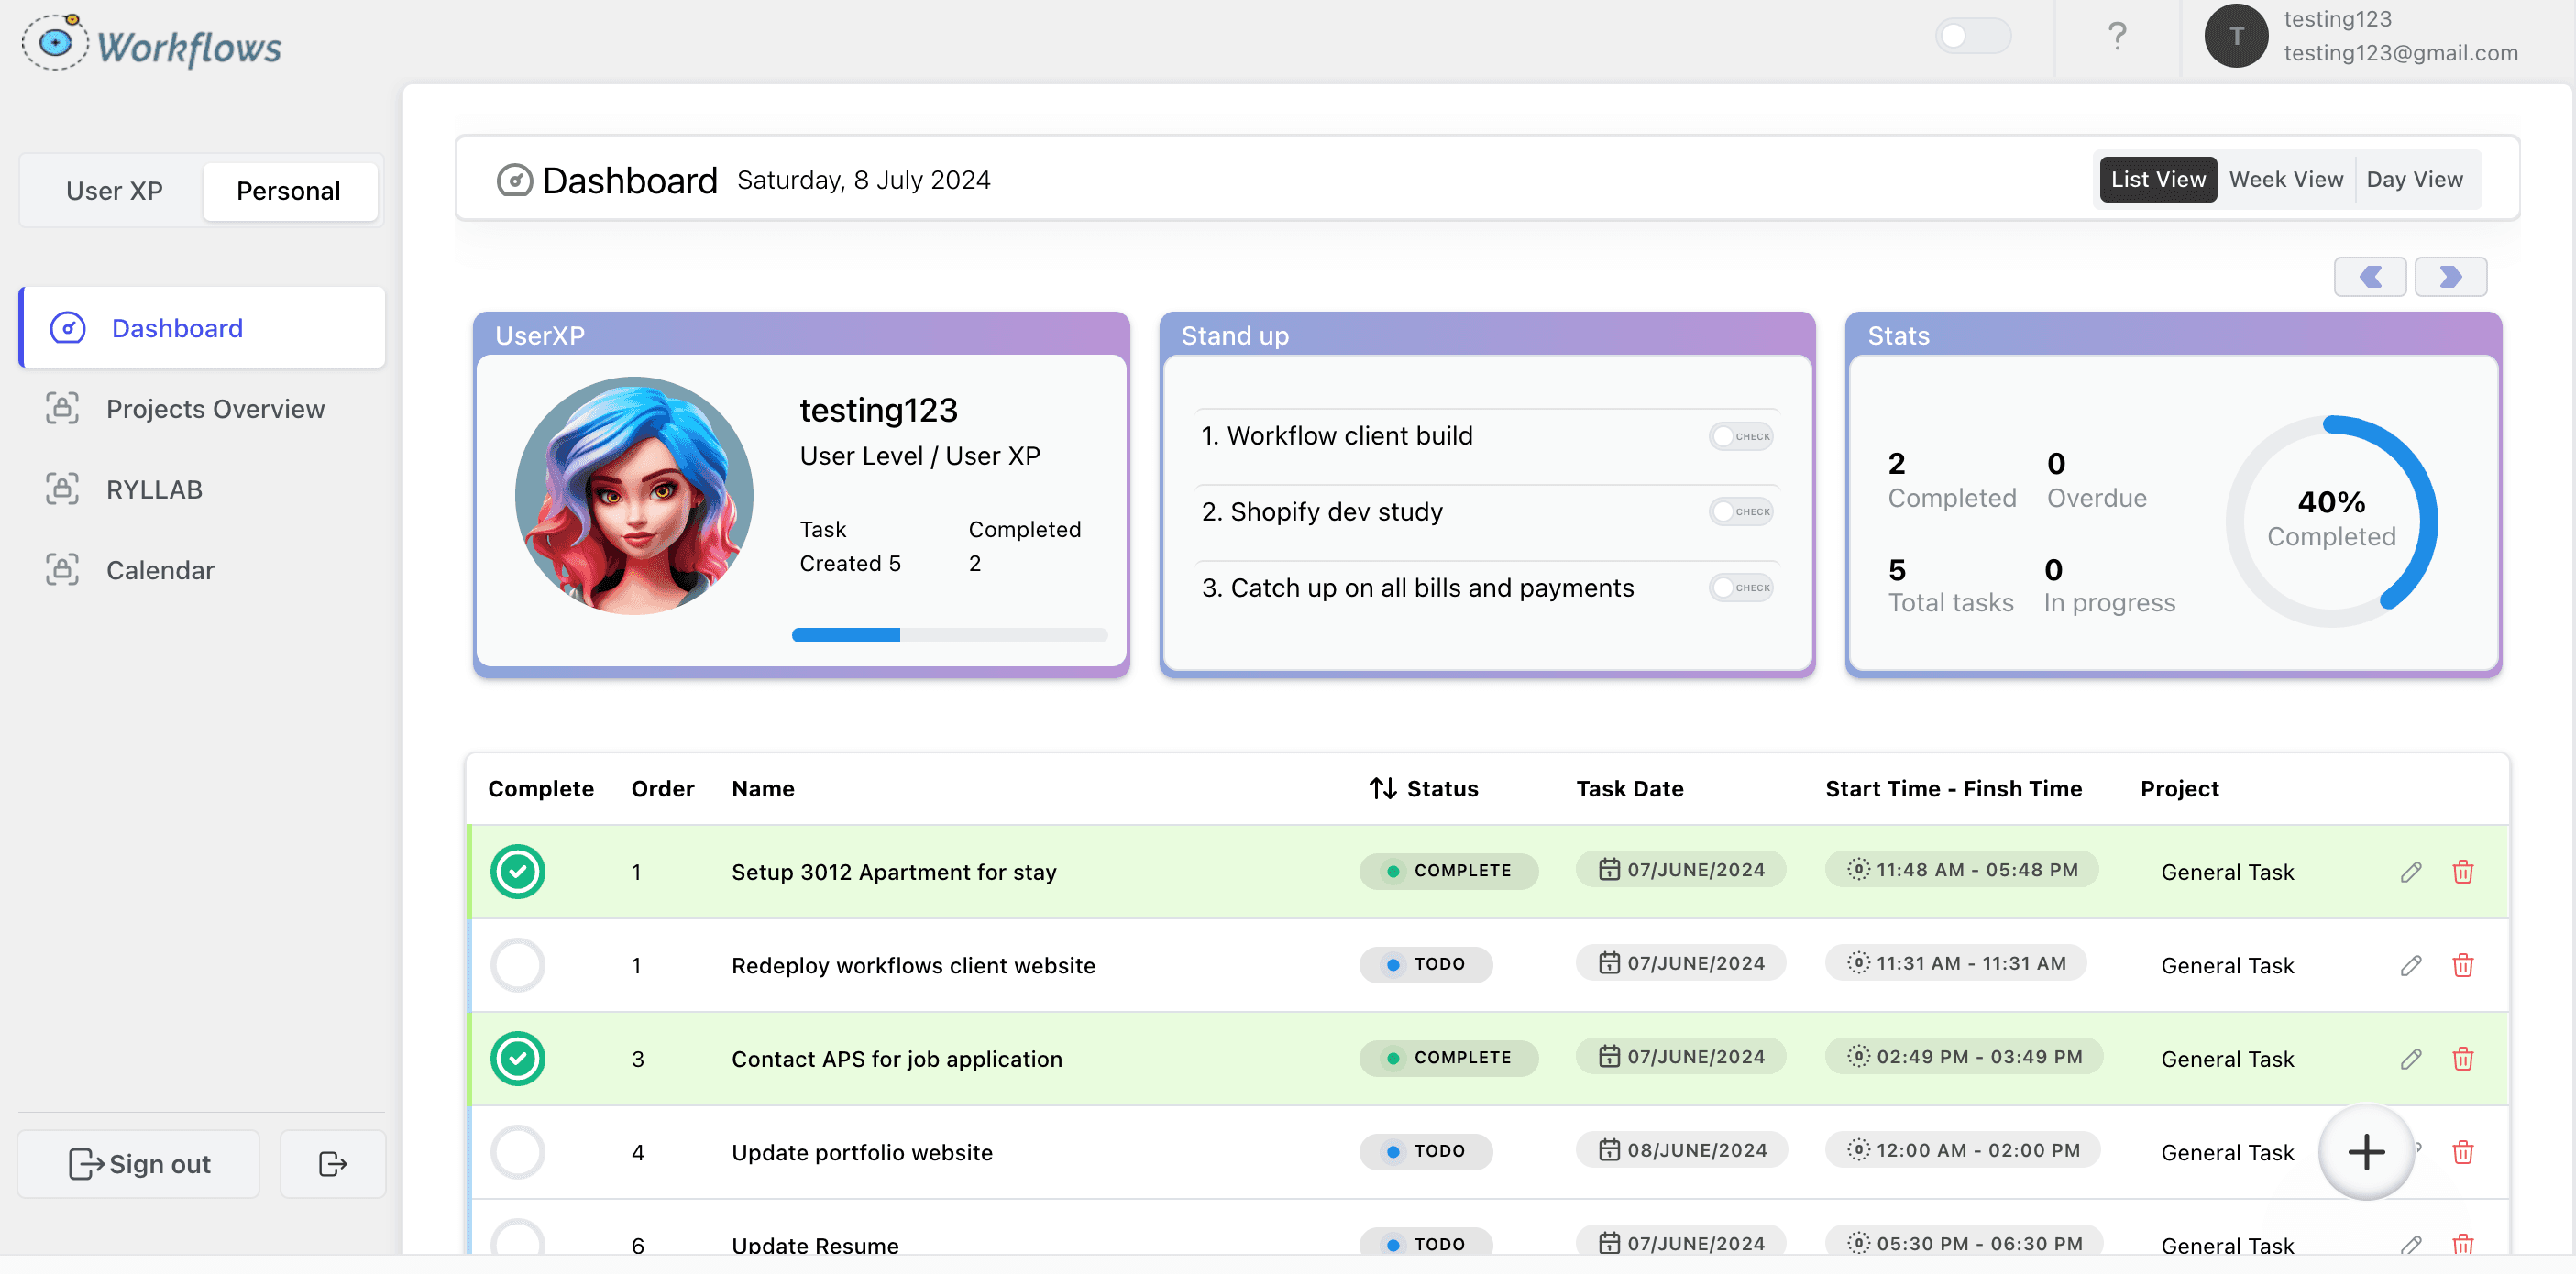Click the left navigation chevron above Stats
2576x1274 pixels.
coord(2370,276)
